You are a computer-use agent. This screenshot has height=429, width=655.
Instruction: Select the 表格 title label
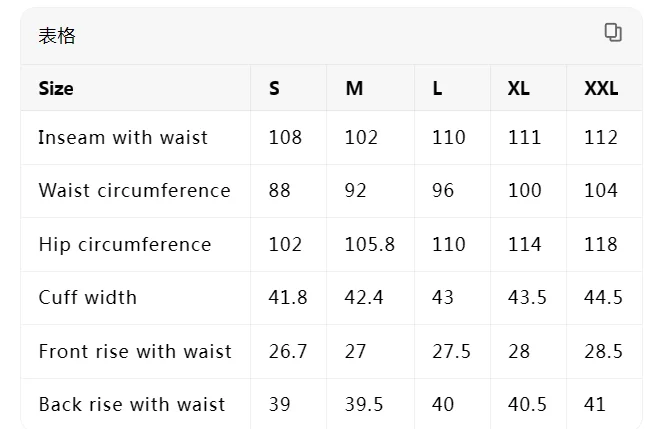pos(57,36)
